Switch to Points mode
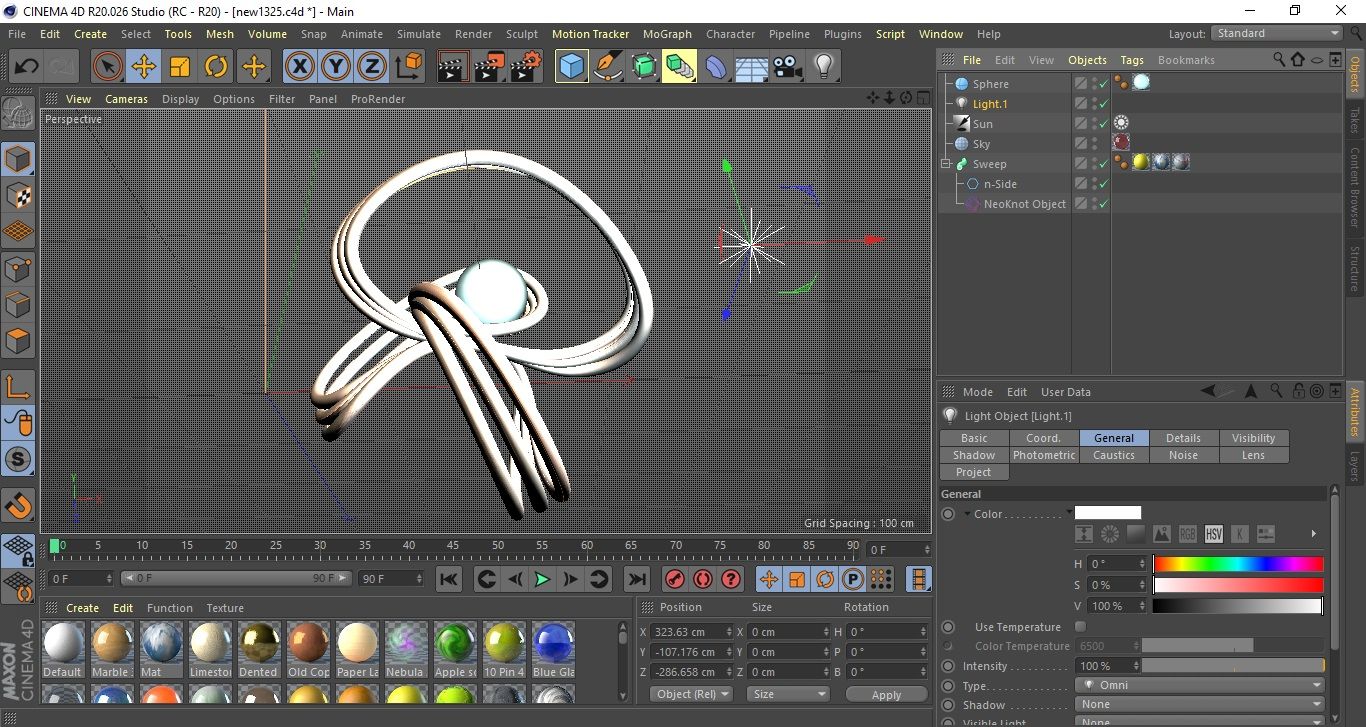Image resolution: width=1366 pixels, height=727 pixels. tap(18, 268)
